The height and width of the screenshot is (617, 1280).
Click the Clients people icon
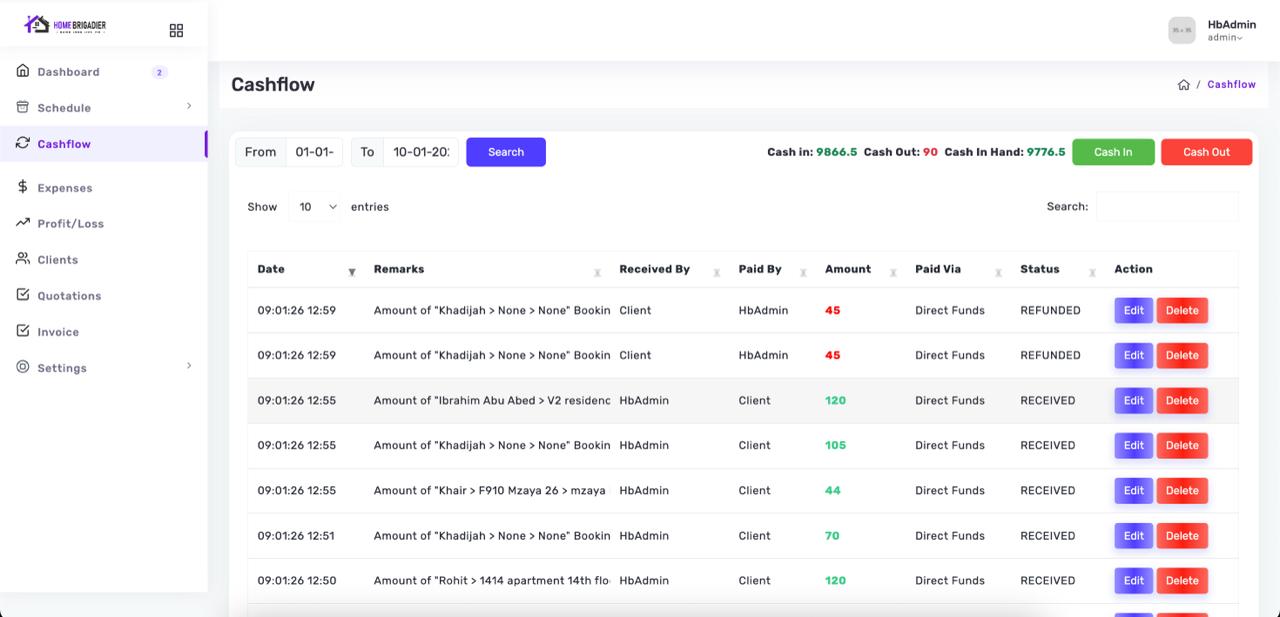(x=23, y=259)
